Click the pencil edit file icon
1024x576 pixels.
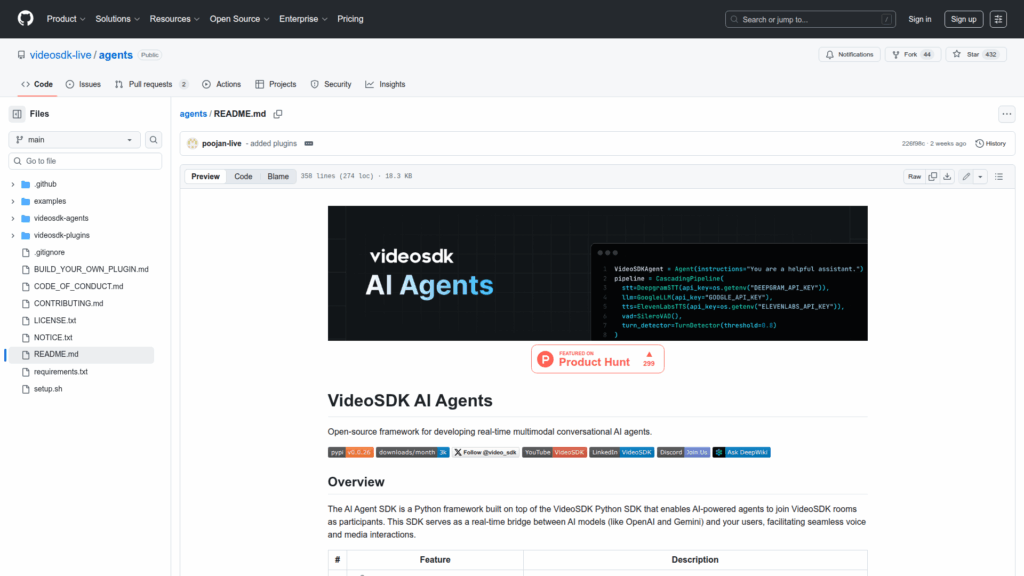pos(966,176)
